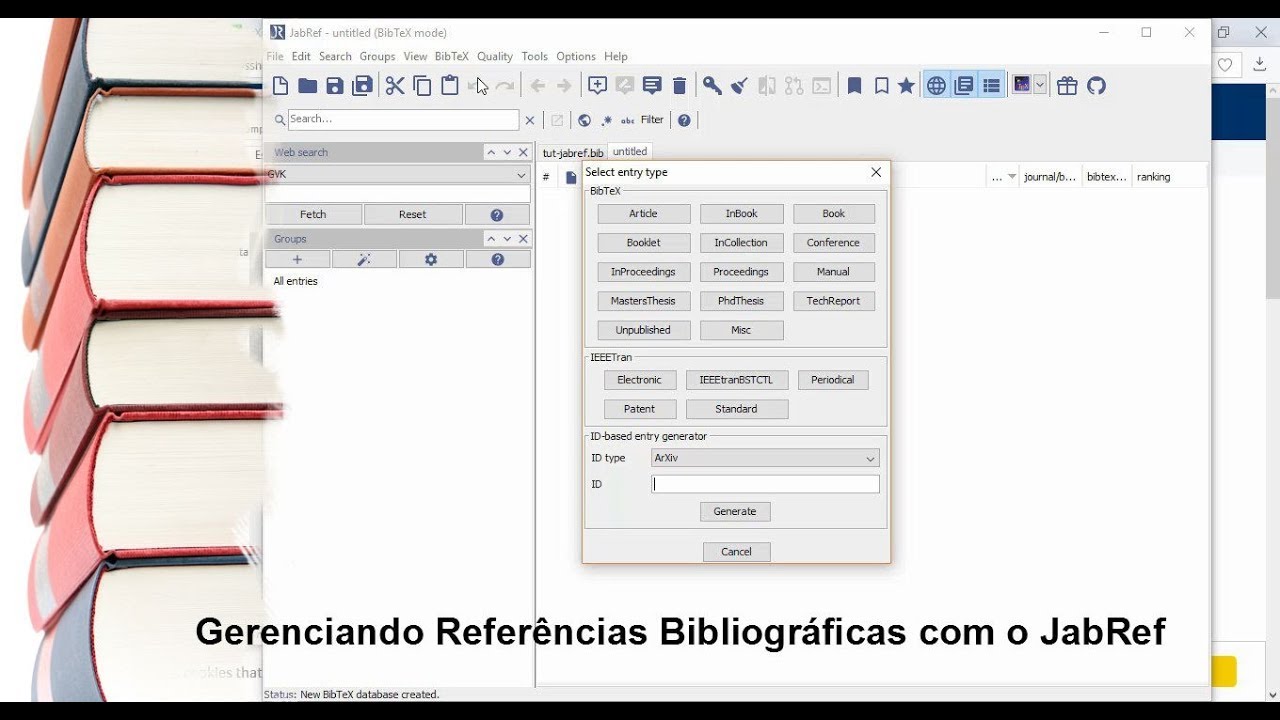Paste using the clipboard icon
This screenshot has width=1280, height=720.
450,86
